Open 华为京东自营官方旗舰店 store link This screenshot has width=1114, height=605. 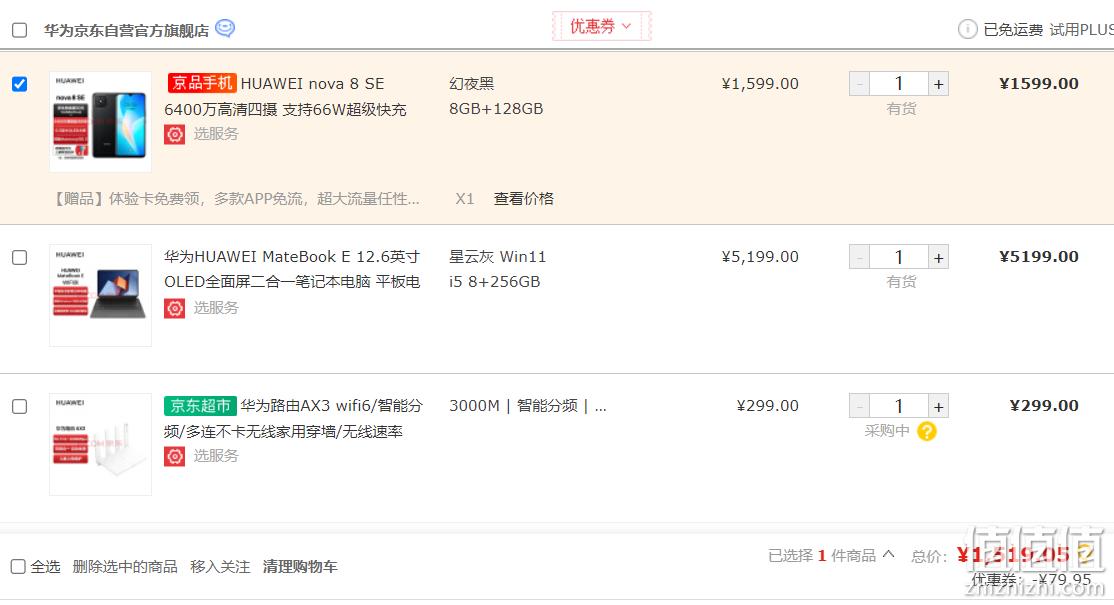click(126, 31)
